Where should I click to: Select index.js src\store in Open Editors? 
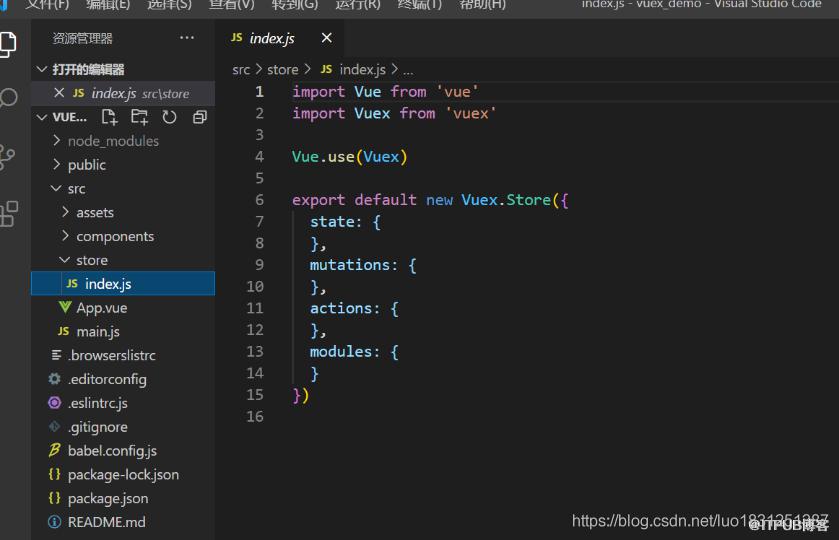click(123, 93)
